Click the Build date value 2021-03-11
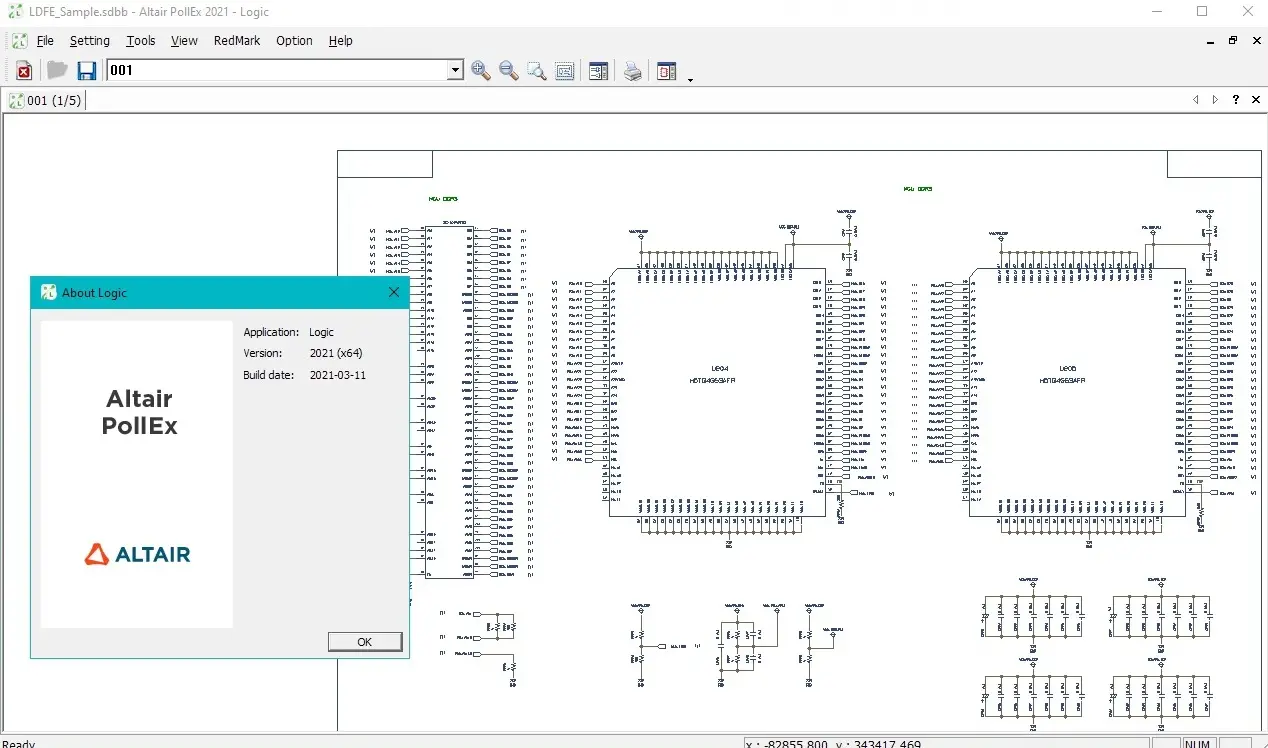This screenshot has height=748, width=1268. pyautogui.click(x=338, y=375)
